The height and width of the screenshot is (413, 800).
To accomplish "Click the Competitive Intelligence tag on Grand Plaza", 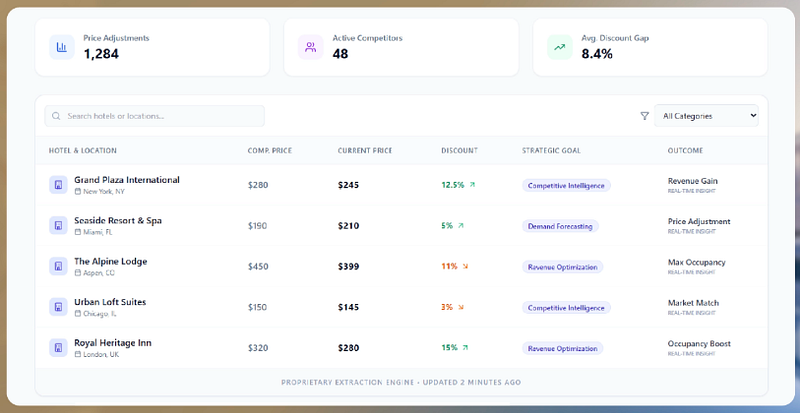I will 566,186.
